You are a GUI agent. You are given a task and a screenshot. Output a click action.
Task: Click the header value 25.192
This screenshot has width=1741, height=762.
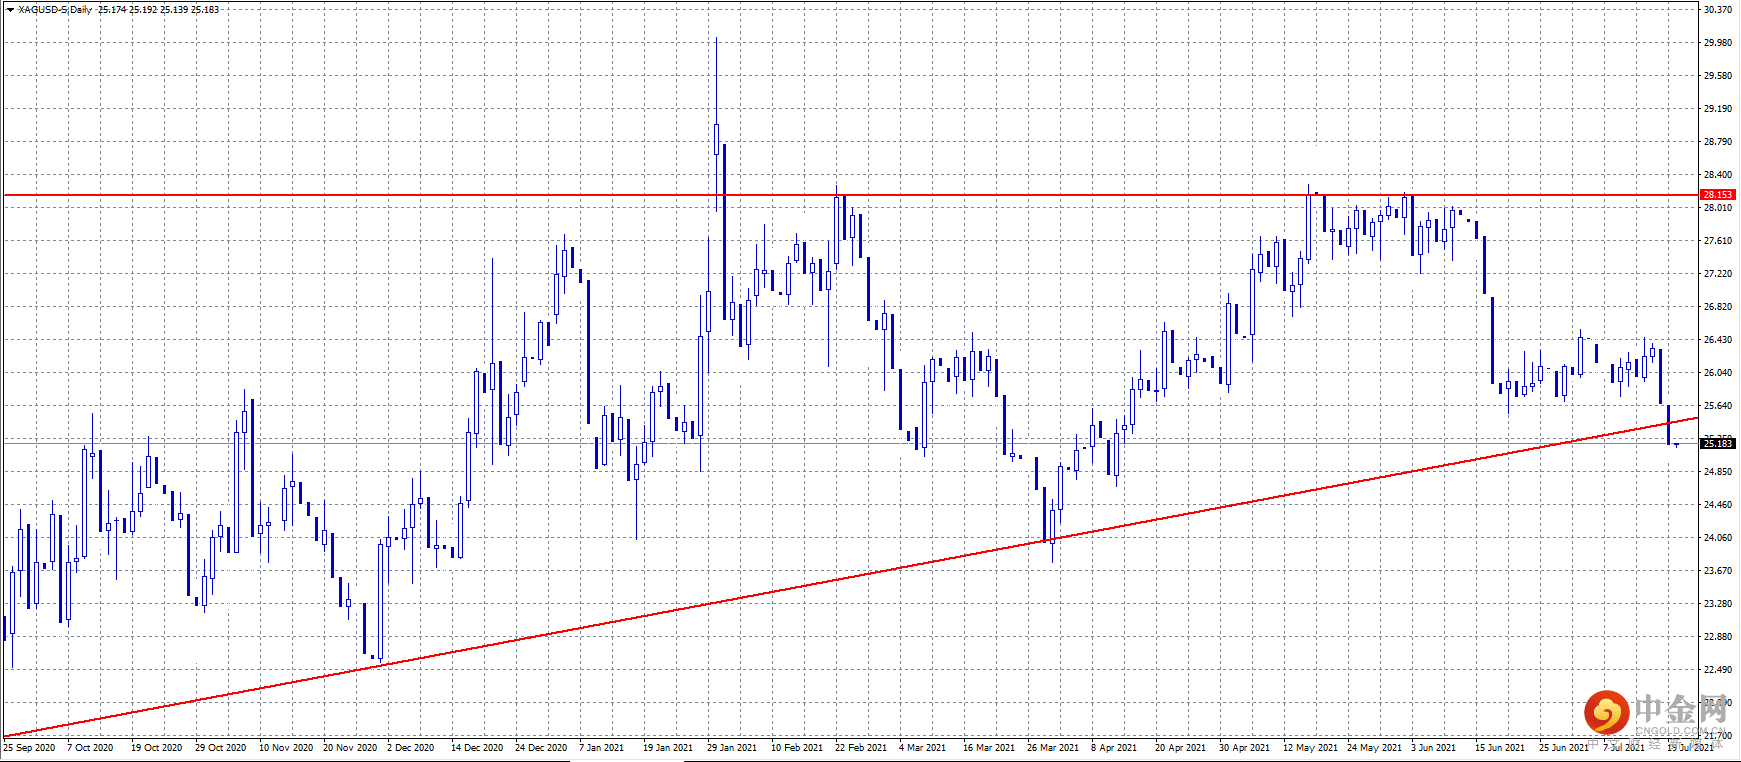[143, 9]
